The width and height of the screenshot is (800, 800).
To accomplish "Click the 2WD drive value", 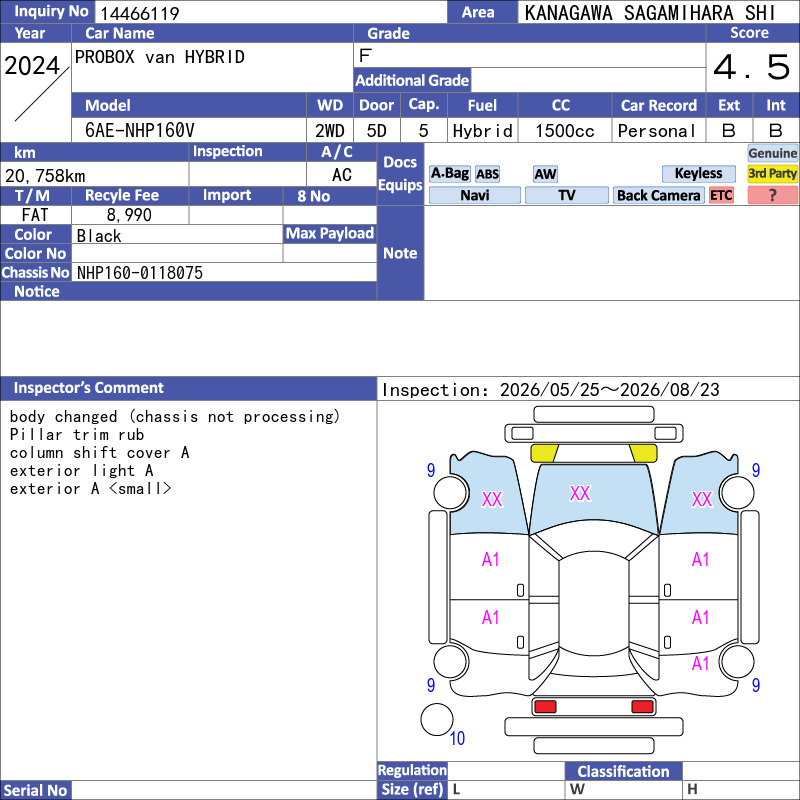I will [330, 131].
